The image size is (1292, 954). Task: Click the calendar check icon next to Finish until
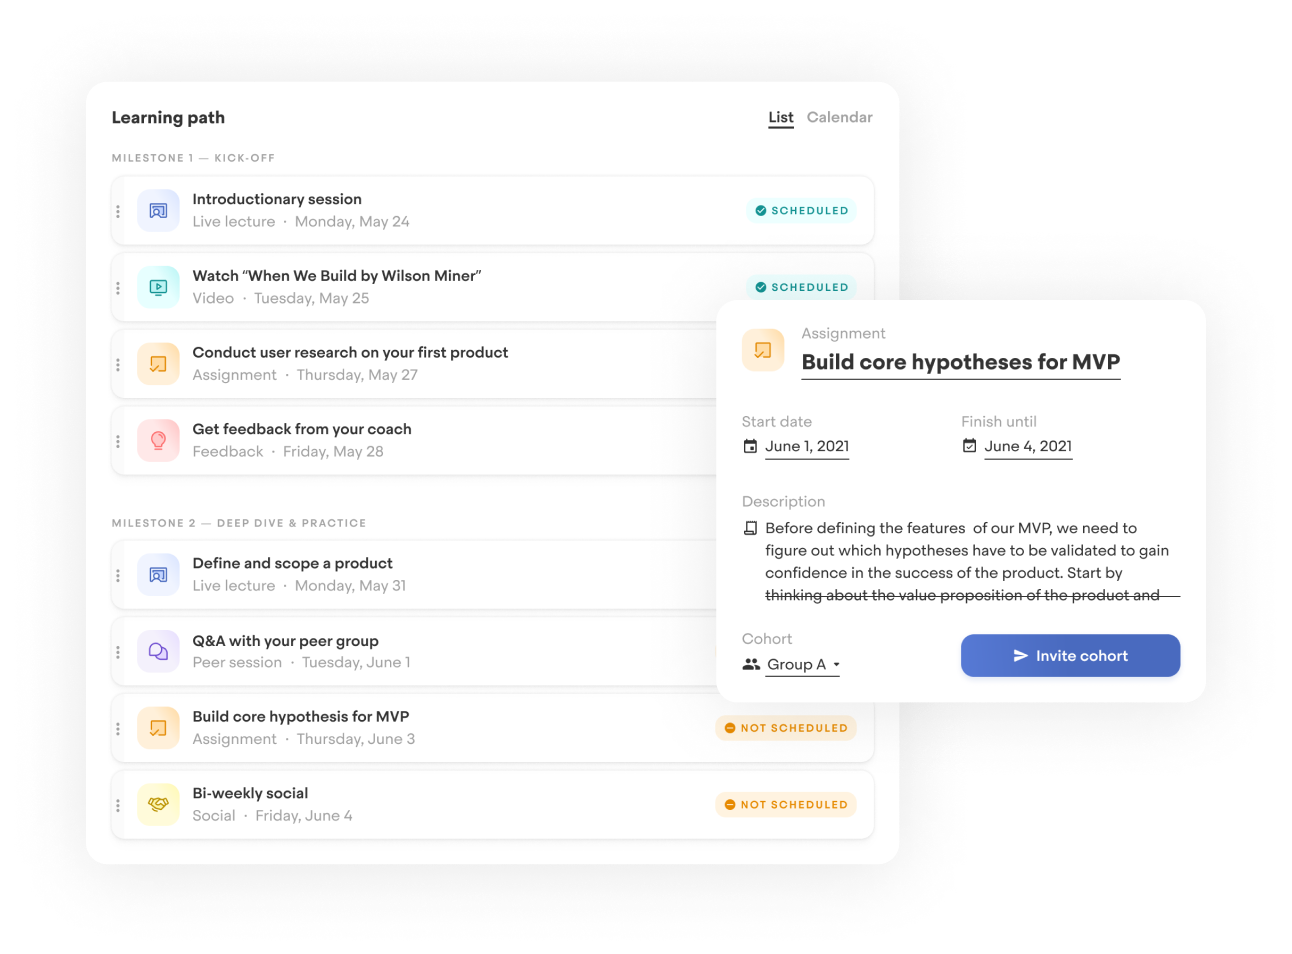pos(969,446)
